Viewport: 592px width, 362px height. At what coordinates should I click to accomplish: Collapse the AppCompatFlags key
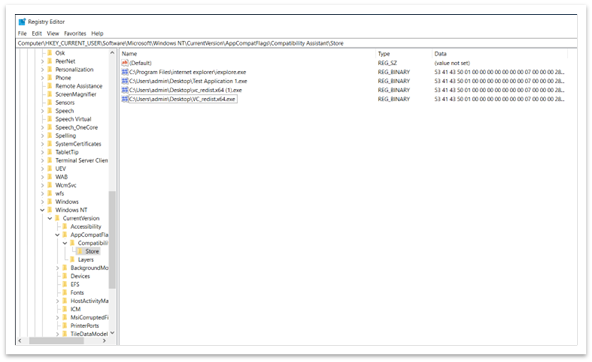(x=57, y=235)
